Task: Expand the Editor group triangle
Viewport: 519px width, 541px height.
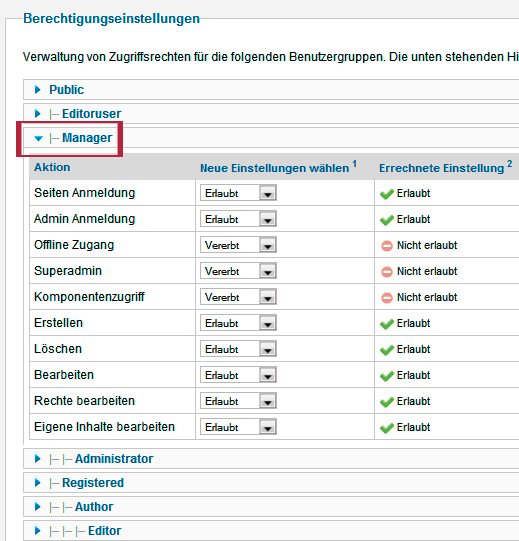Action: tap(38, 531)
